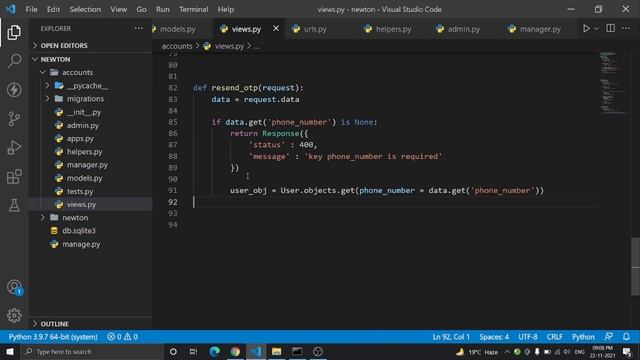Place cursor on line 91 user_obj code
This screenshot has height=360, width=640.
point(386,191)
